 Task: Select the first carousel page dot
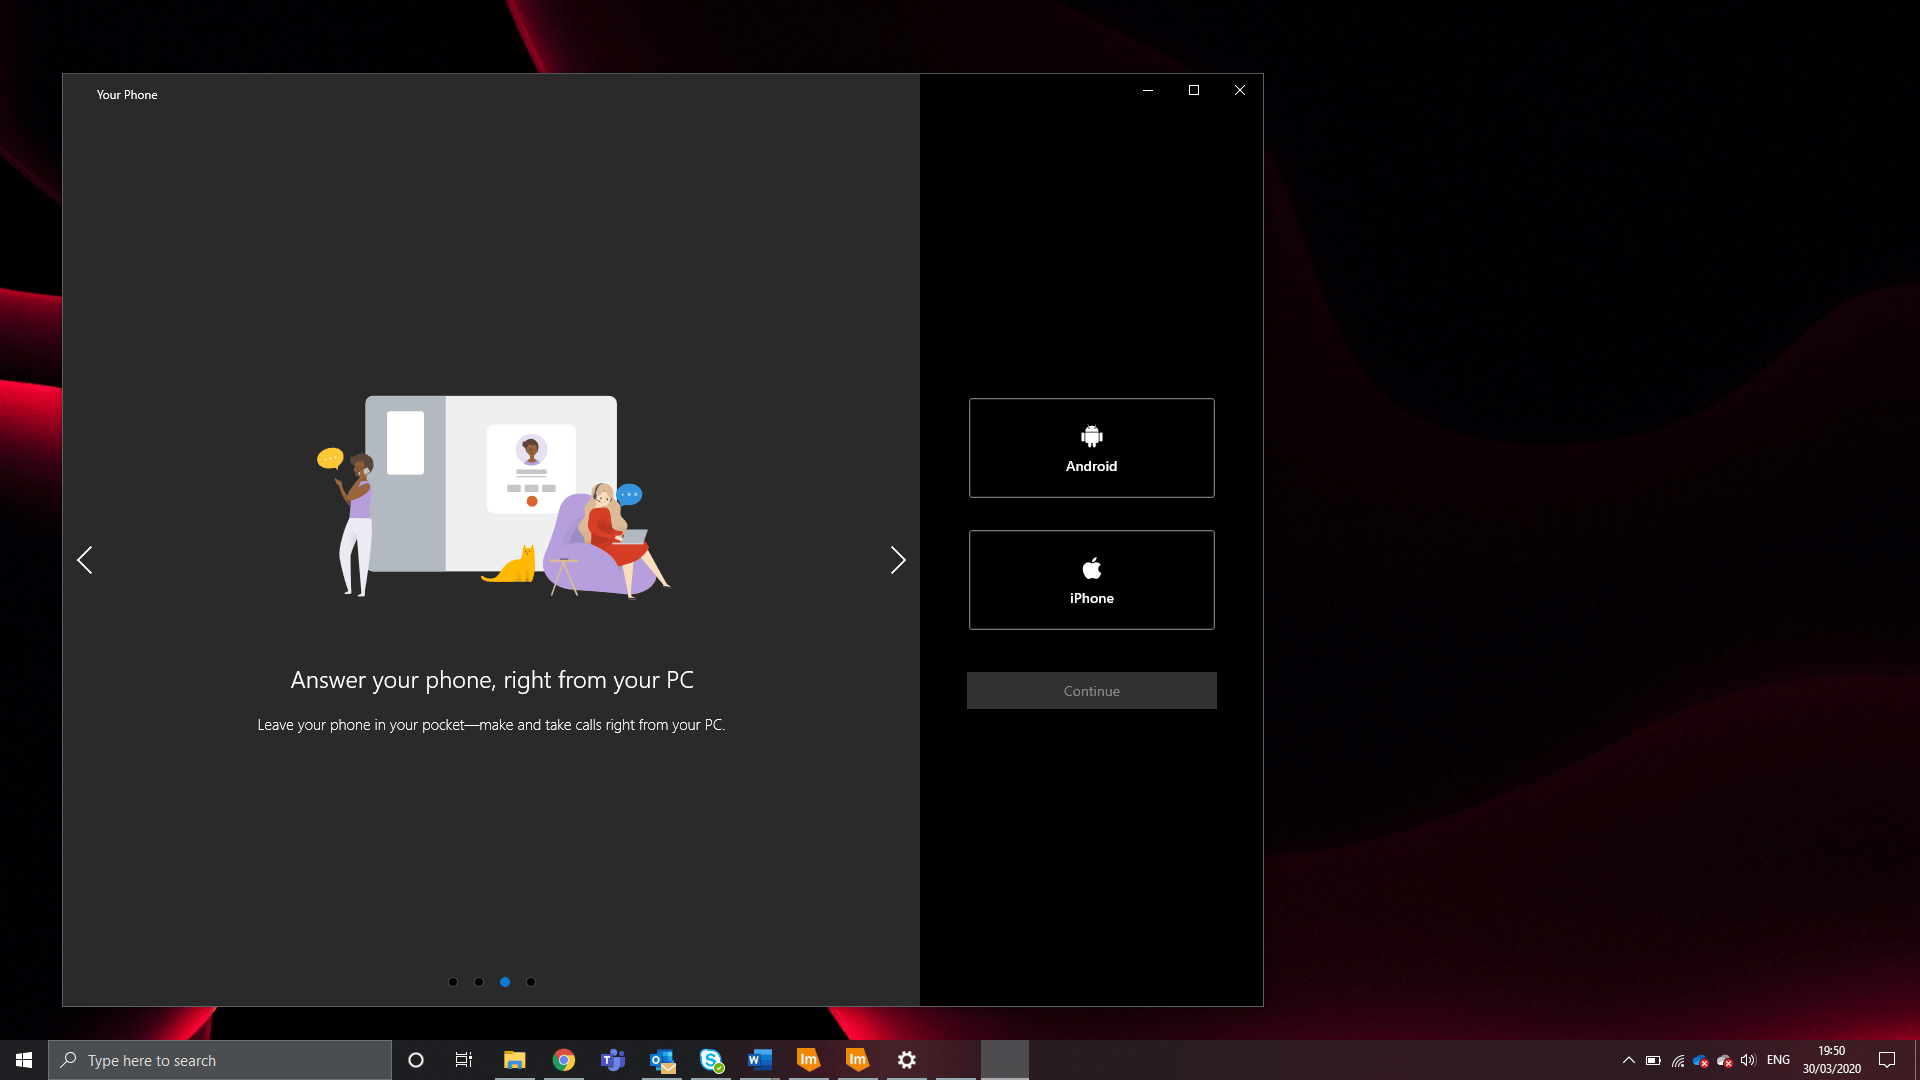tap(453, 982)
